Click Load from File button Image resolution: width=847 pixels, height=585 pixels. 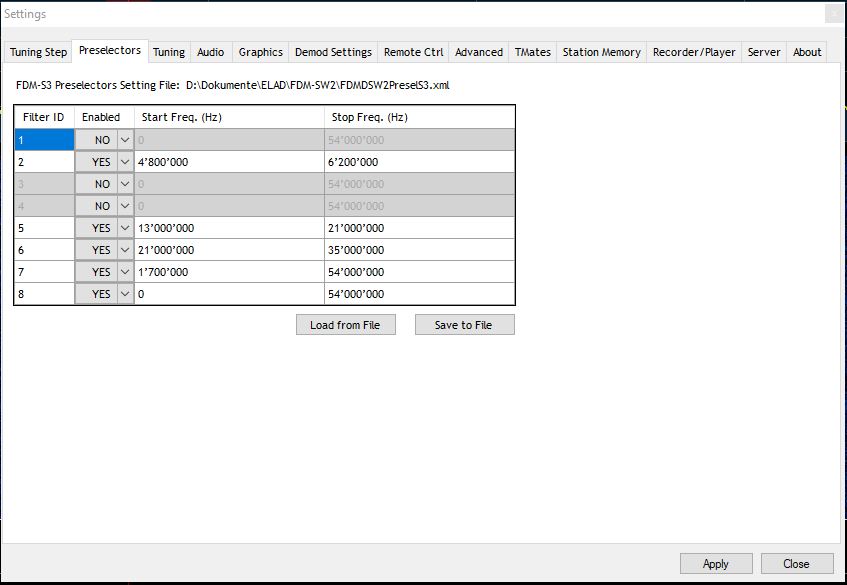[x=345, y=325]
